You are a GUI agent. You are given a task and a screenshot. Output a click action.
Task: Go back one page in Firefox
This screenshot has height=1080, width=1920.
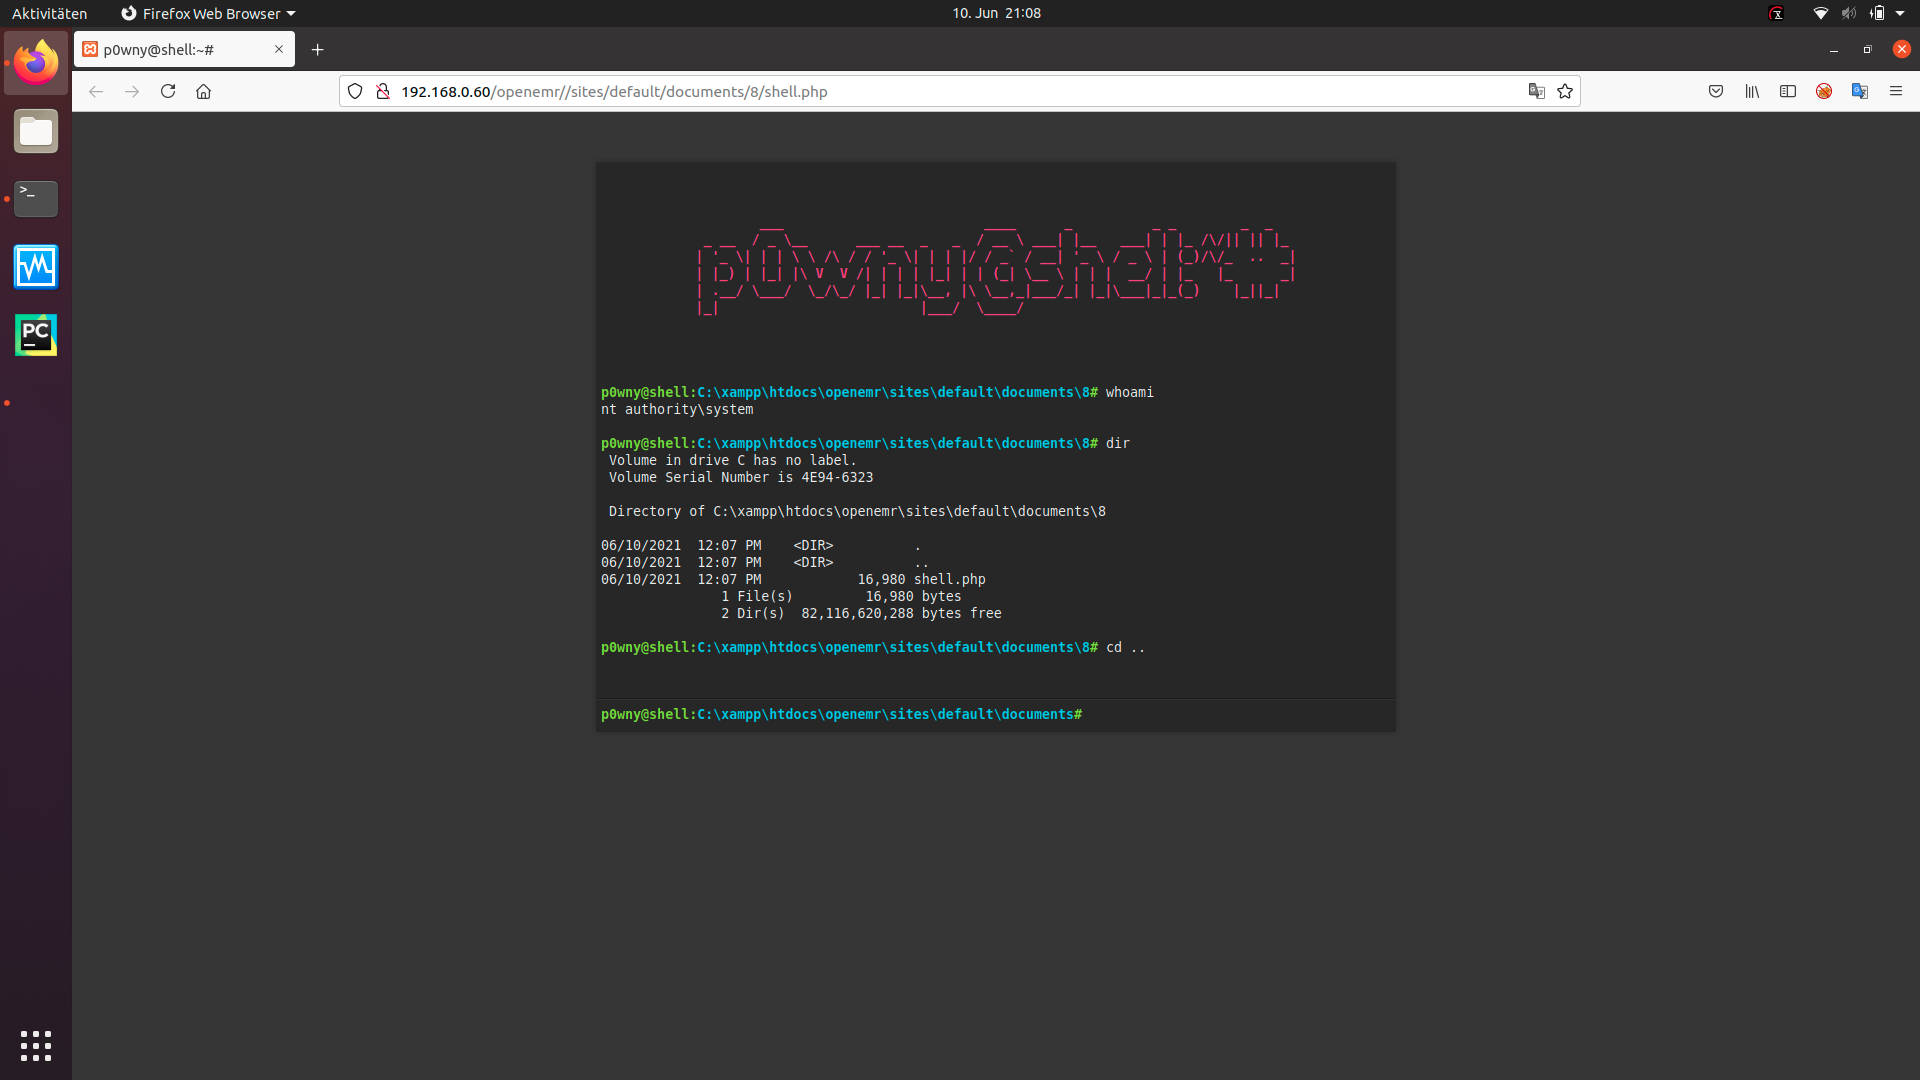click(x=96, y=91)
